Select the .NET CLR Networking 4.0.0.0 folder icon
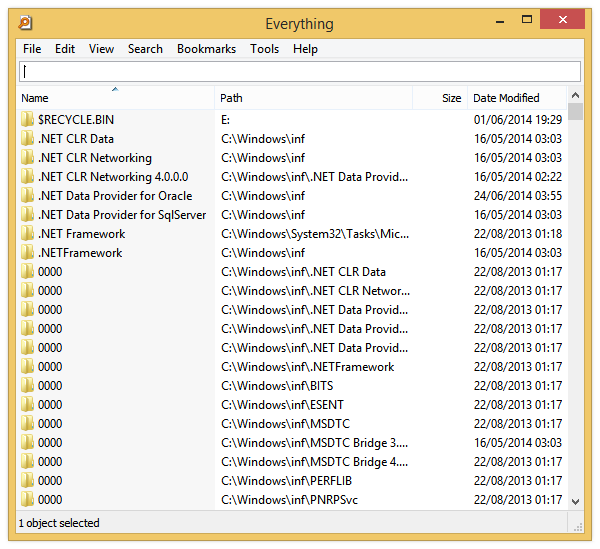Viewport: 600px width, 549px height. point(28,177)
